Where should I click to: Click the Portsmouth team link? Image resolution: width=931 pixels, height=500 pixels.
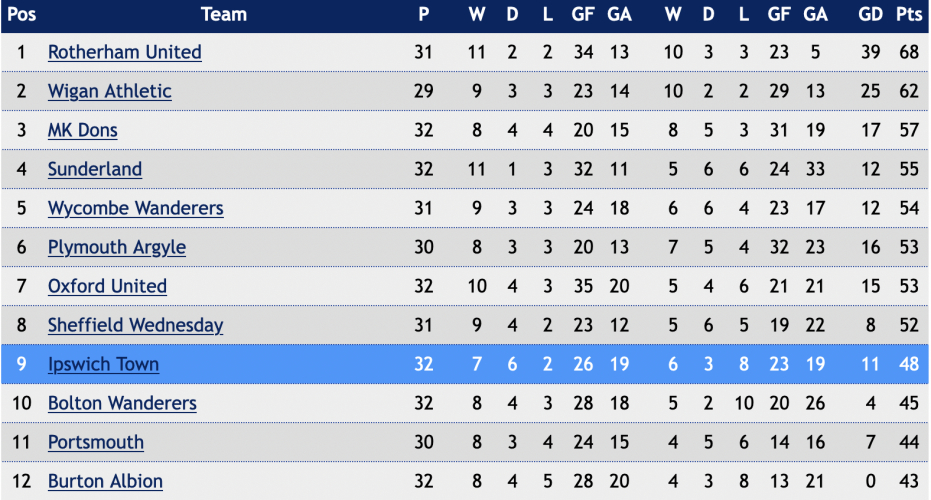96,442
